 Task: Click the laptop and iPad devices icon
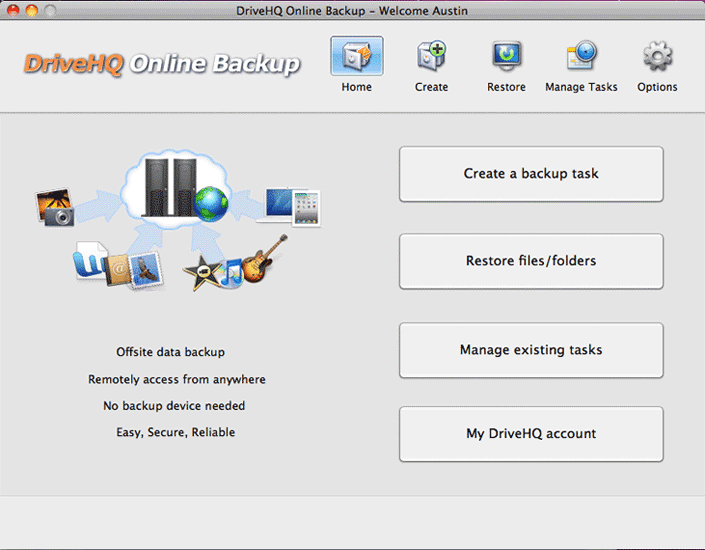click(x=290, y=206)
